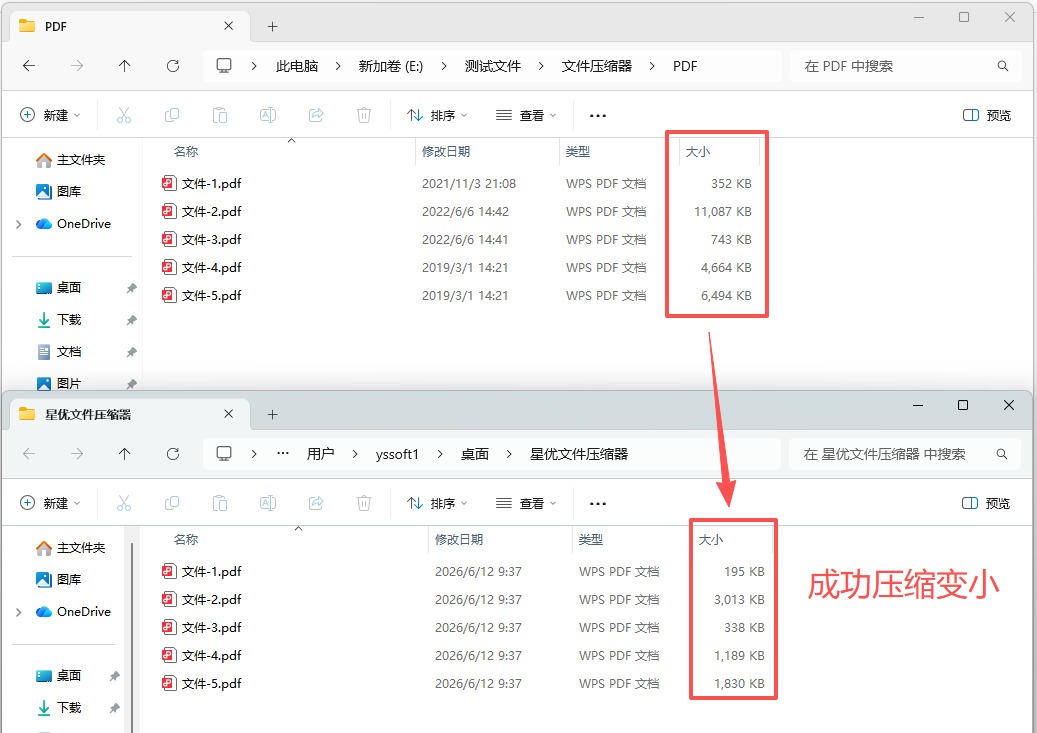Viewport: 1037px width, 733px height.
Task: Select 文件-1.pdf sized 195 KB in the 星优文件压缩器 window
Action: click(x=463, y=572)
